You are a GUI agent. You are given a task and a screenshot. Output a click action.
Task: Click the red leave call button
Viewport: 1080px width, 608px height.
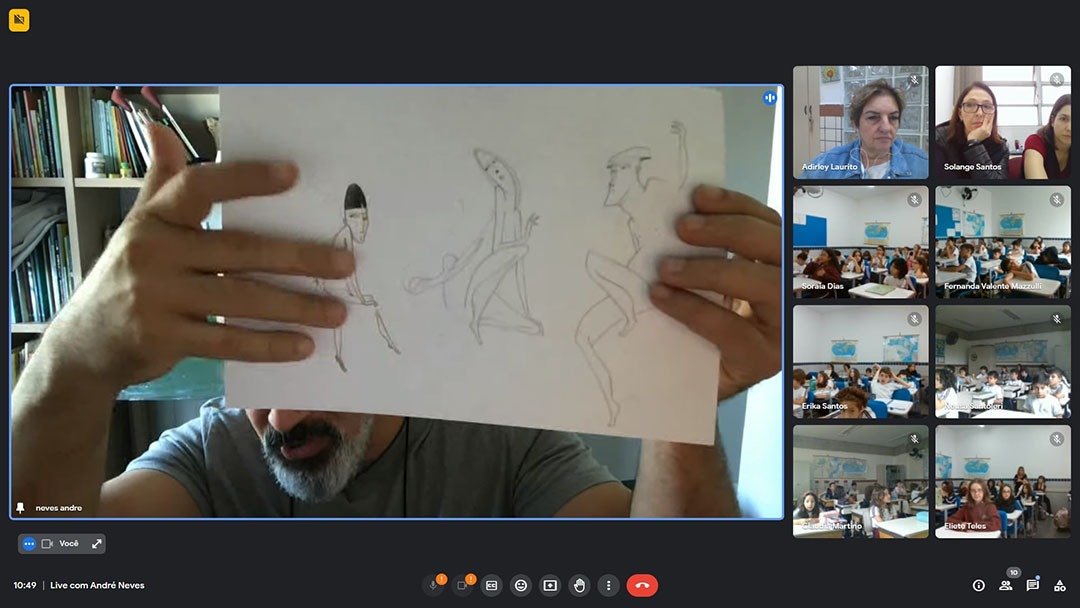[x=642, y=586]
